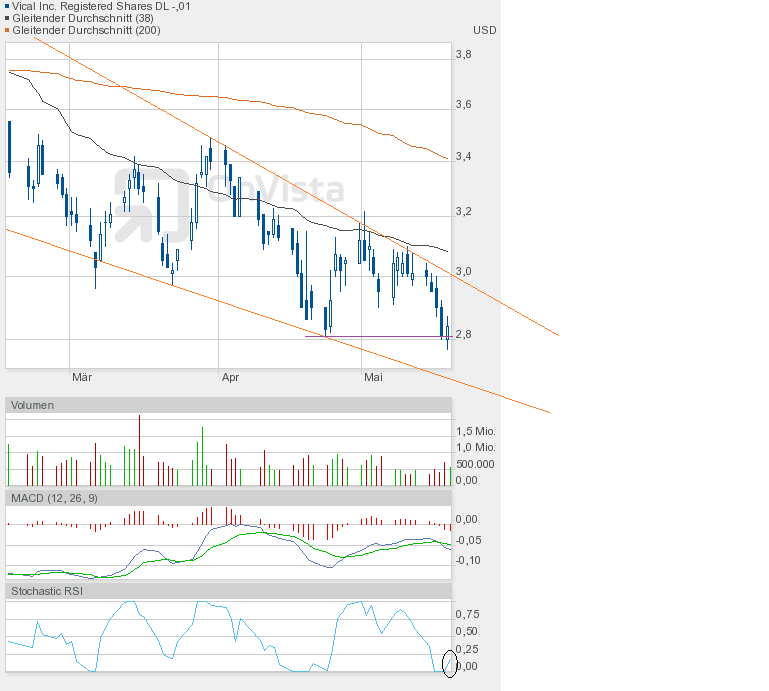Open the Stochastic RSI panel header
The width and height of the screenshot is (769, 691).
coord(47,591)
